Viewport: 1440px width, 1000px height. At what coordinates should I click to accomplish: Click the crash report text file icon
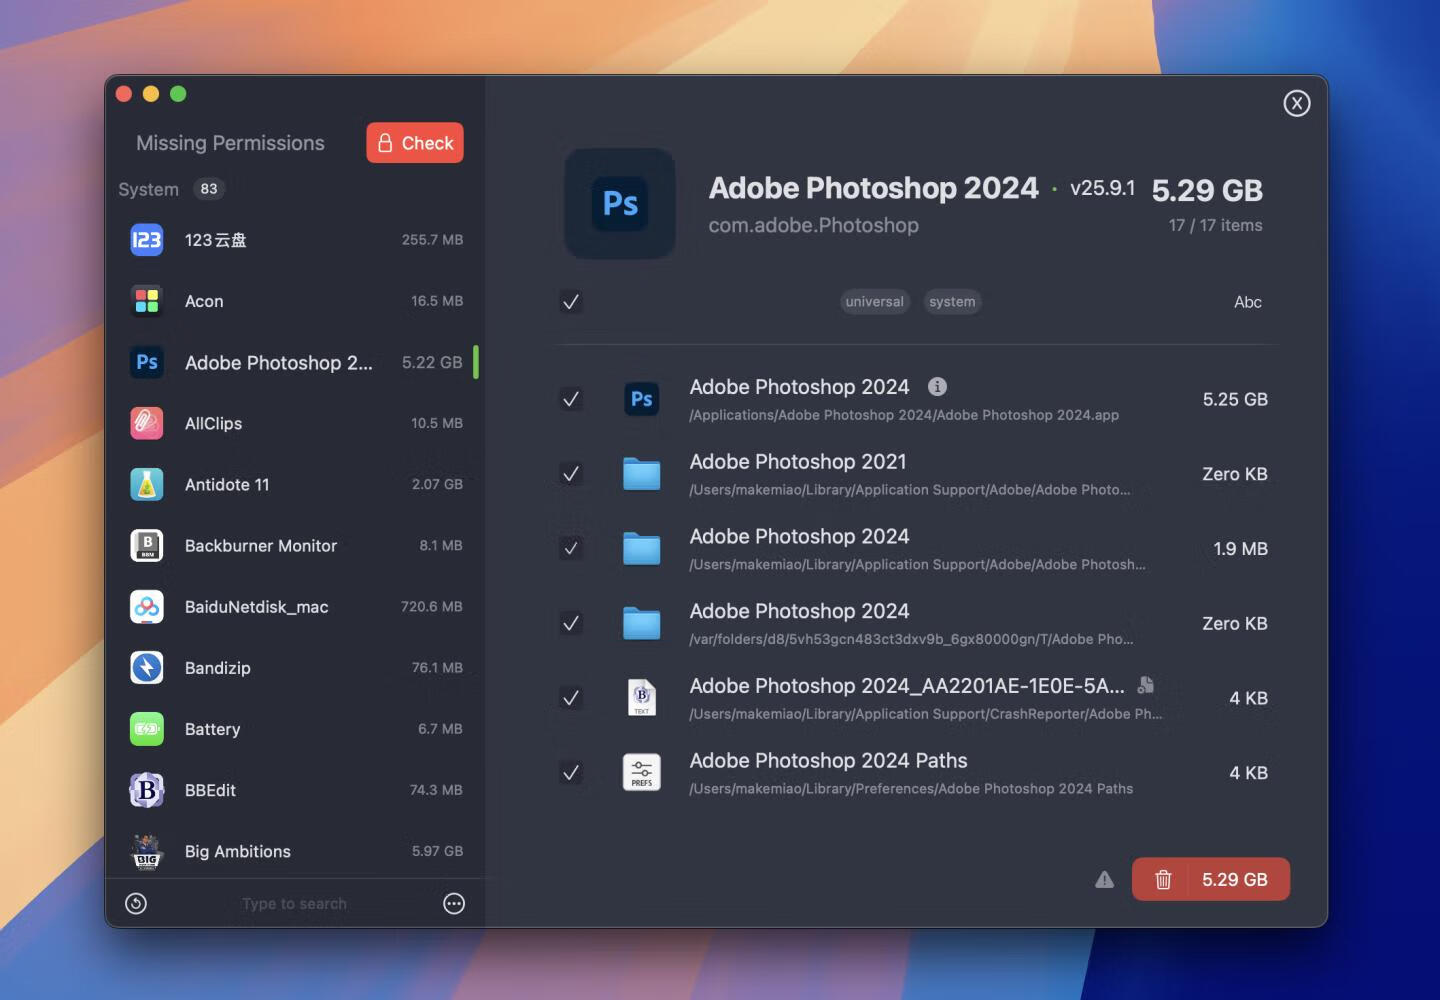point(642,698)
